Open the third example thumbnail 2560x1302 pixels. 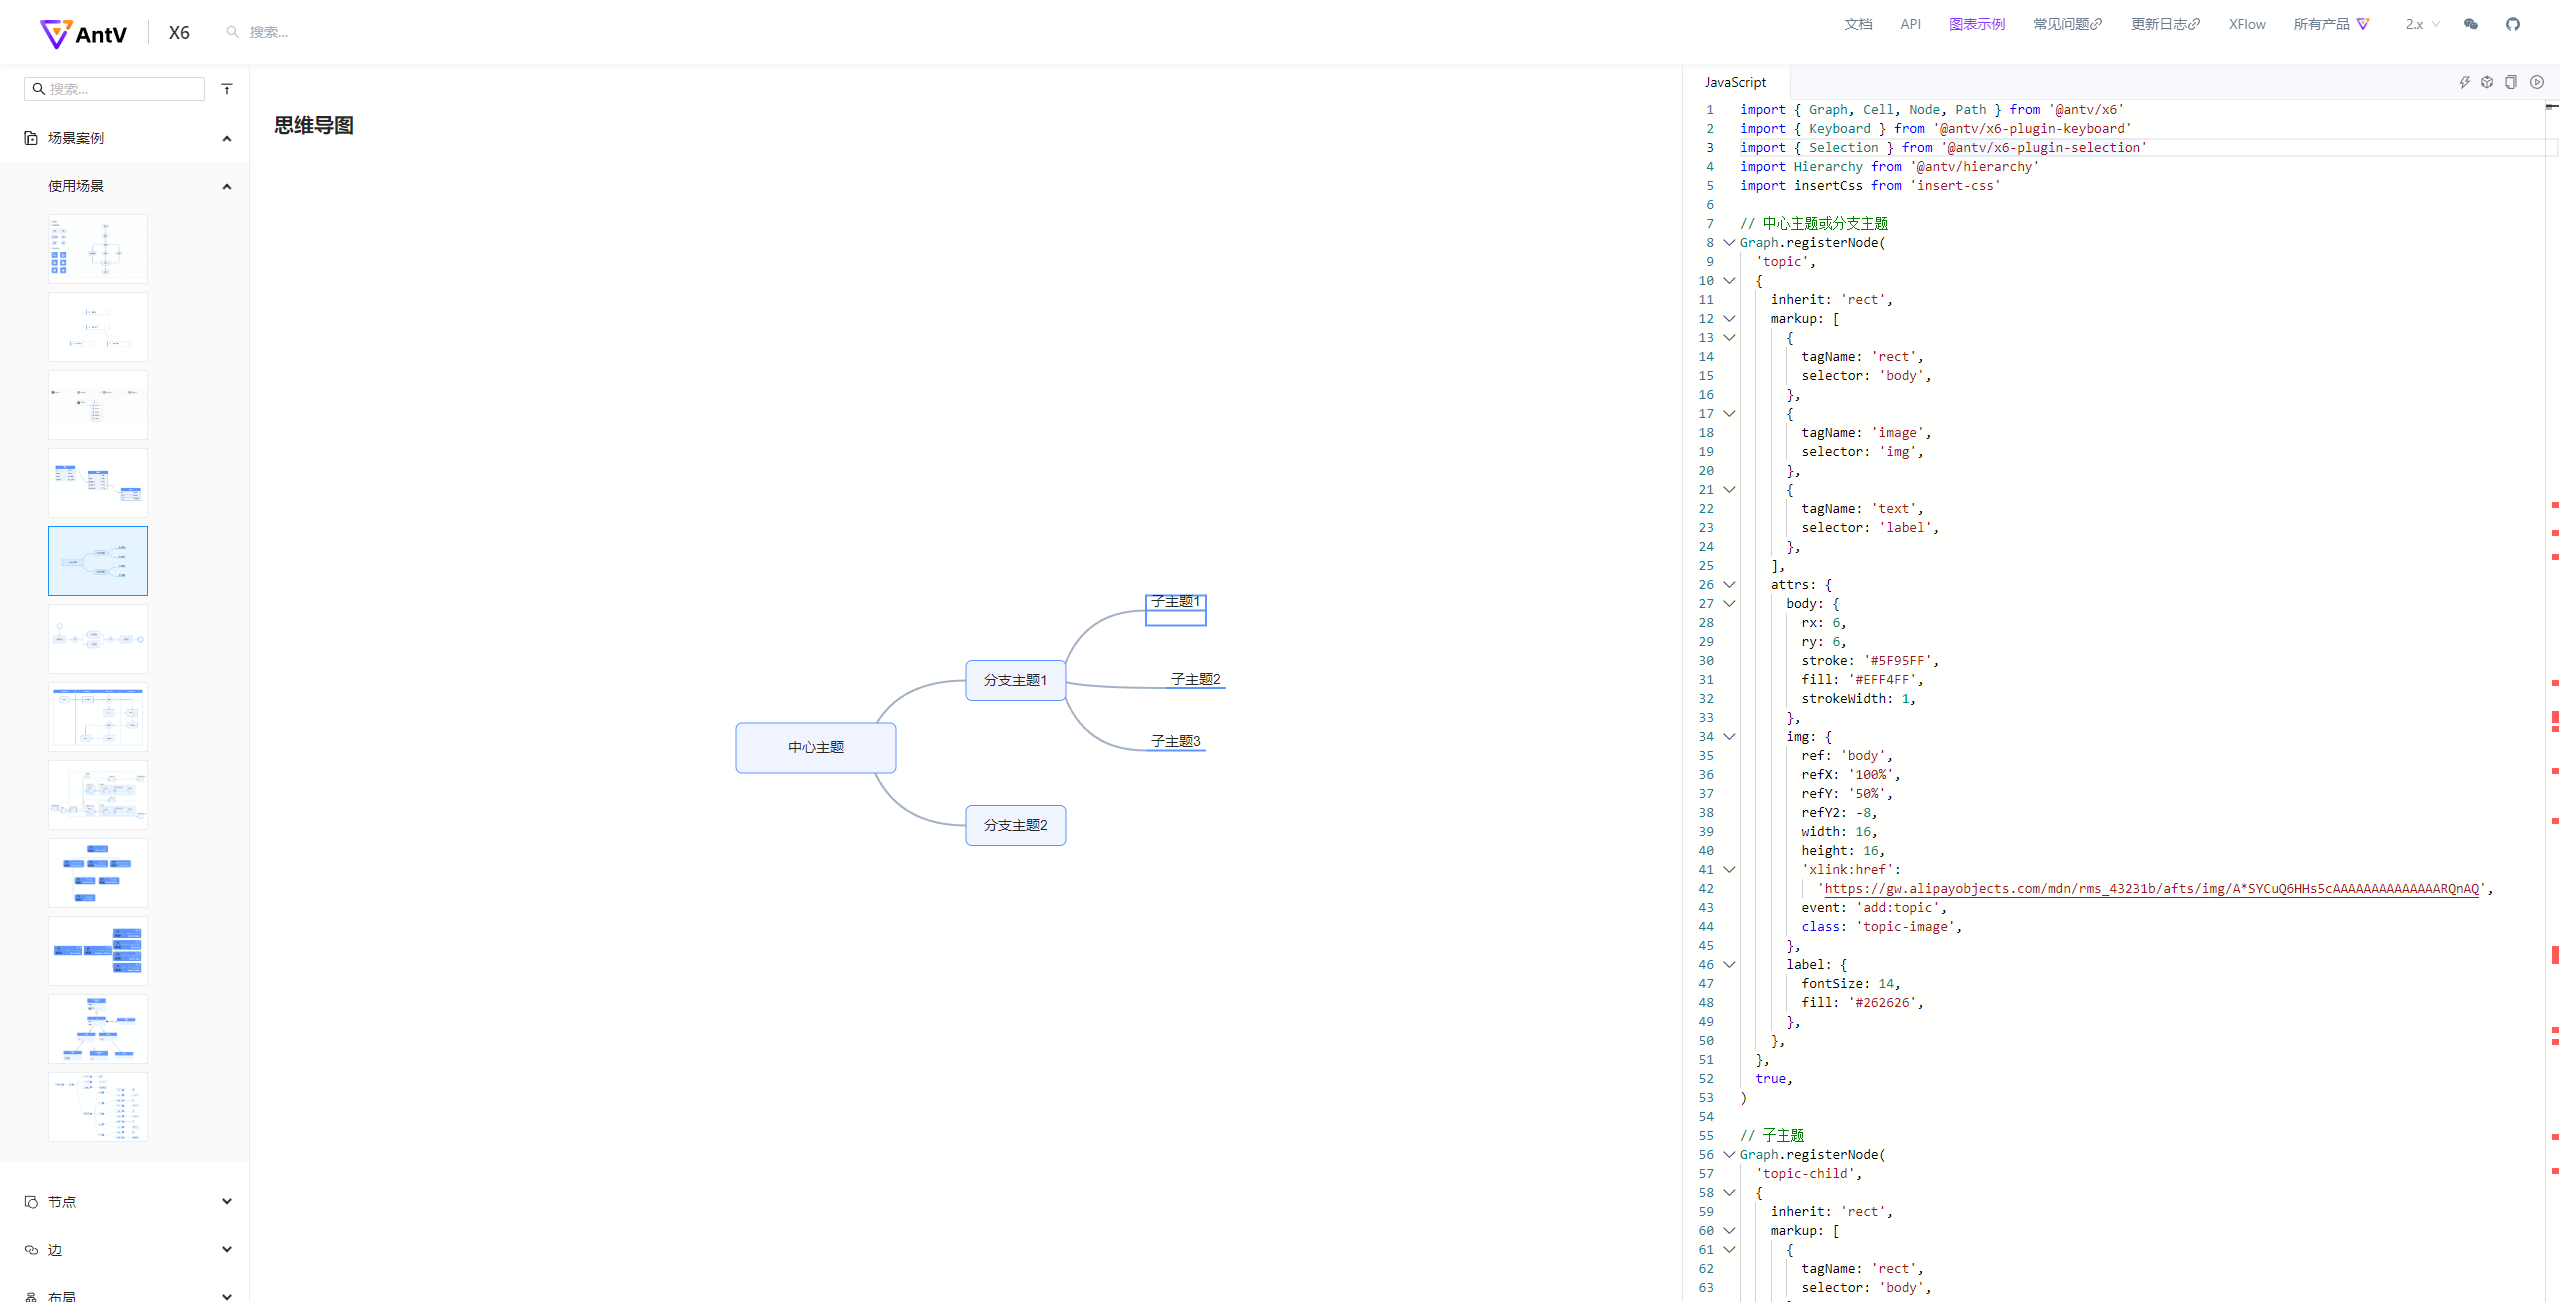pos(98,405)
